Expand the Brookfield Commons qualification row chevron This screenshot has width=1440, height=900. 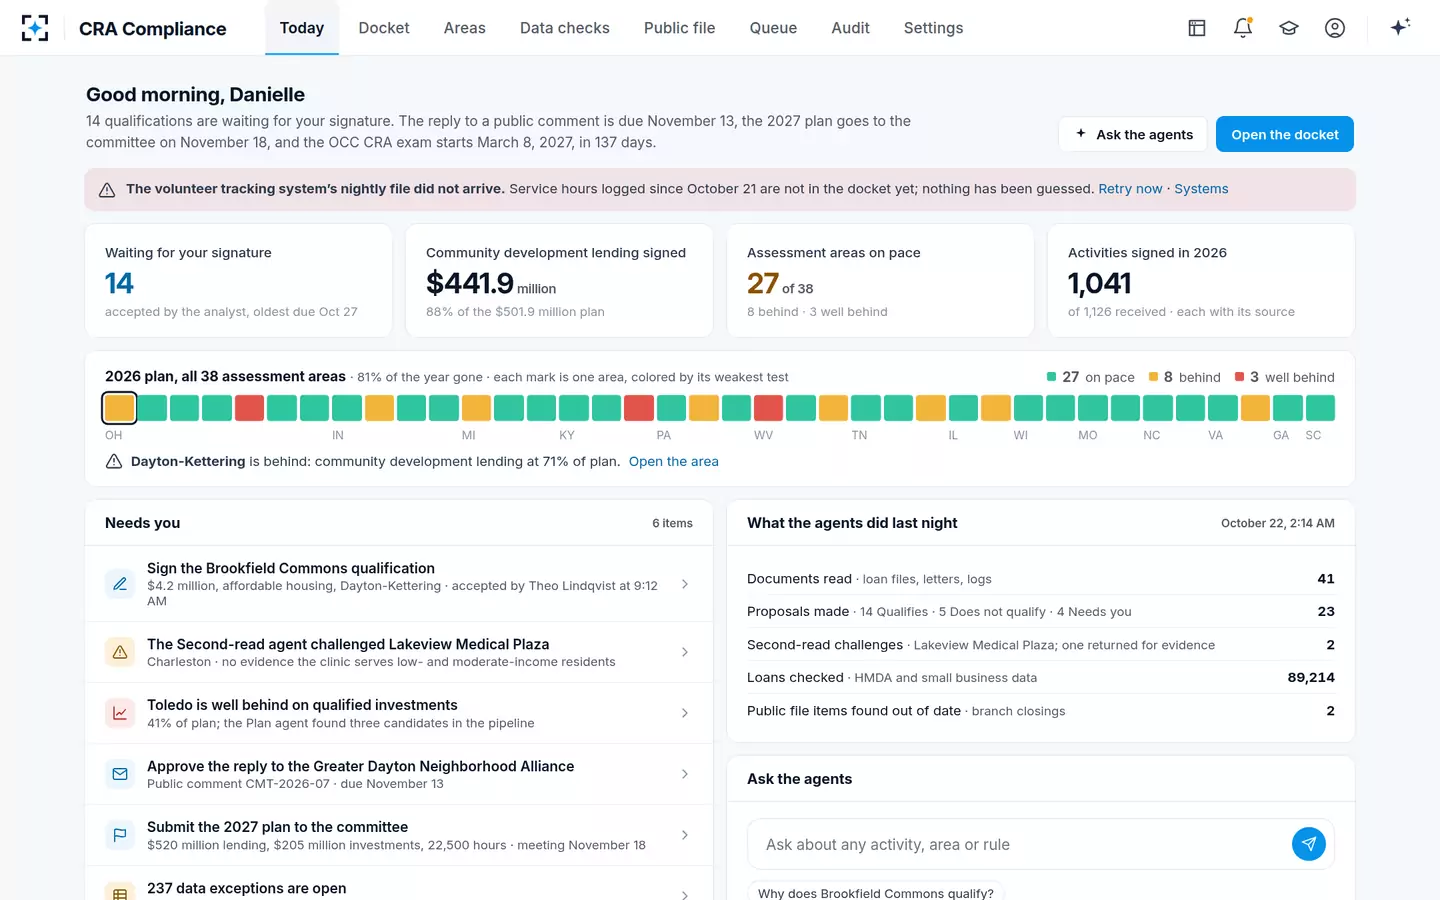[x=685, y=584]
